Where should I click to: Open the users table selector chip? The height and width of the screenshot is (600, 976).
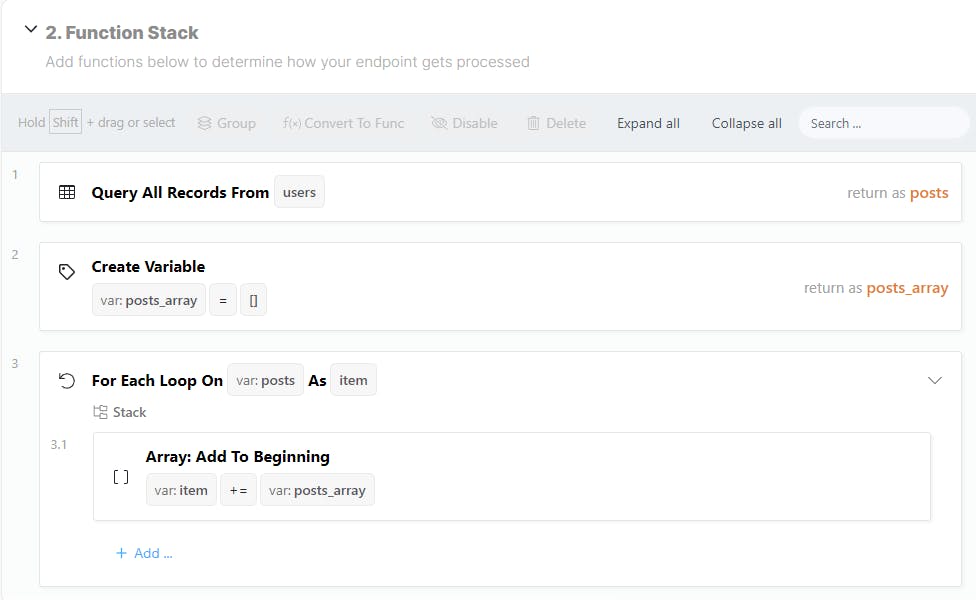click(299, 192)
